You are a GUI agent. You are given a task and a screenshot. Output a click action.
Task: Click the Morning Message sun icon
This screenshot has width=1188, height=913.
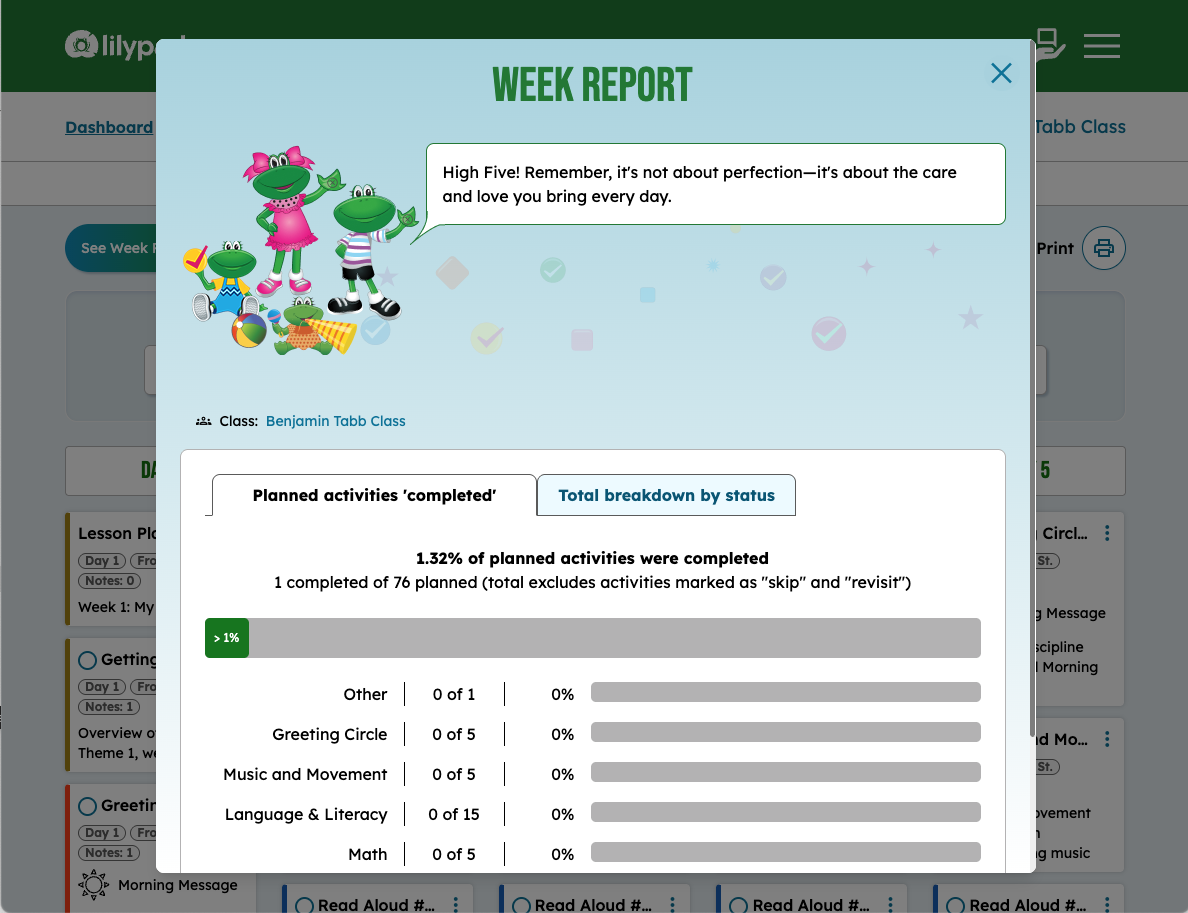pyautogui.click(x=93, y=885)
